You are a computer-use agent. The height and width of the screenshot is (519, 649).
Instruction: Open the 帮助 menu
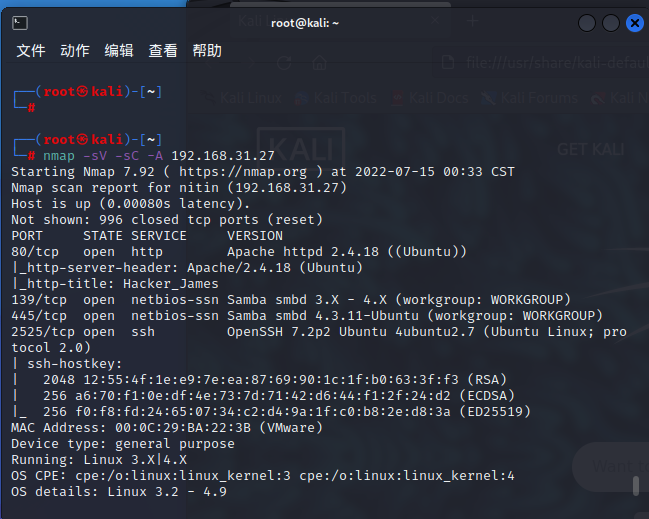(x=207, y=51)
